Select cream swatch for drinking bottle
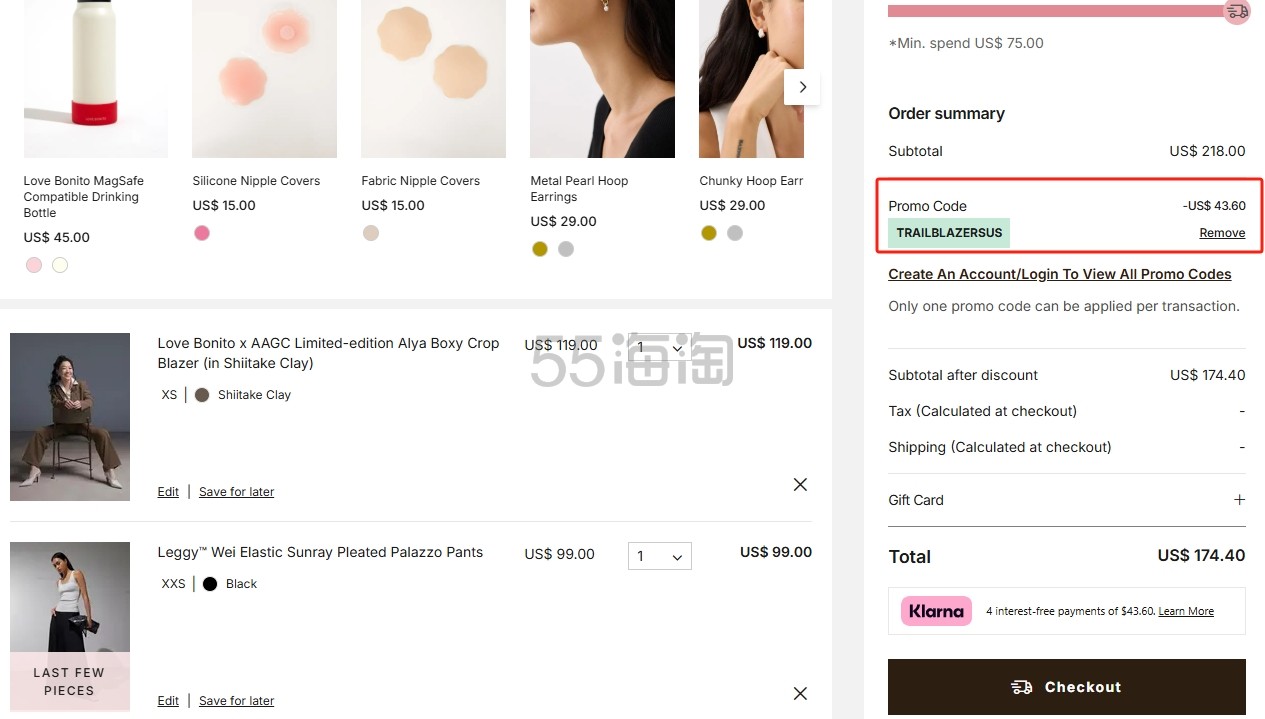The width and height of the screenshot is (1265, 719). 60,265
